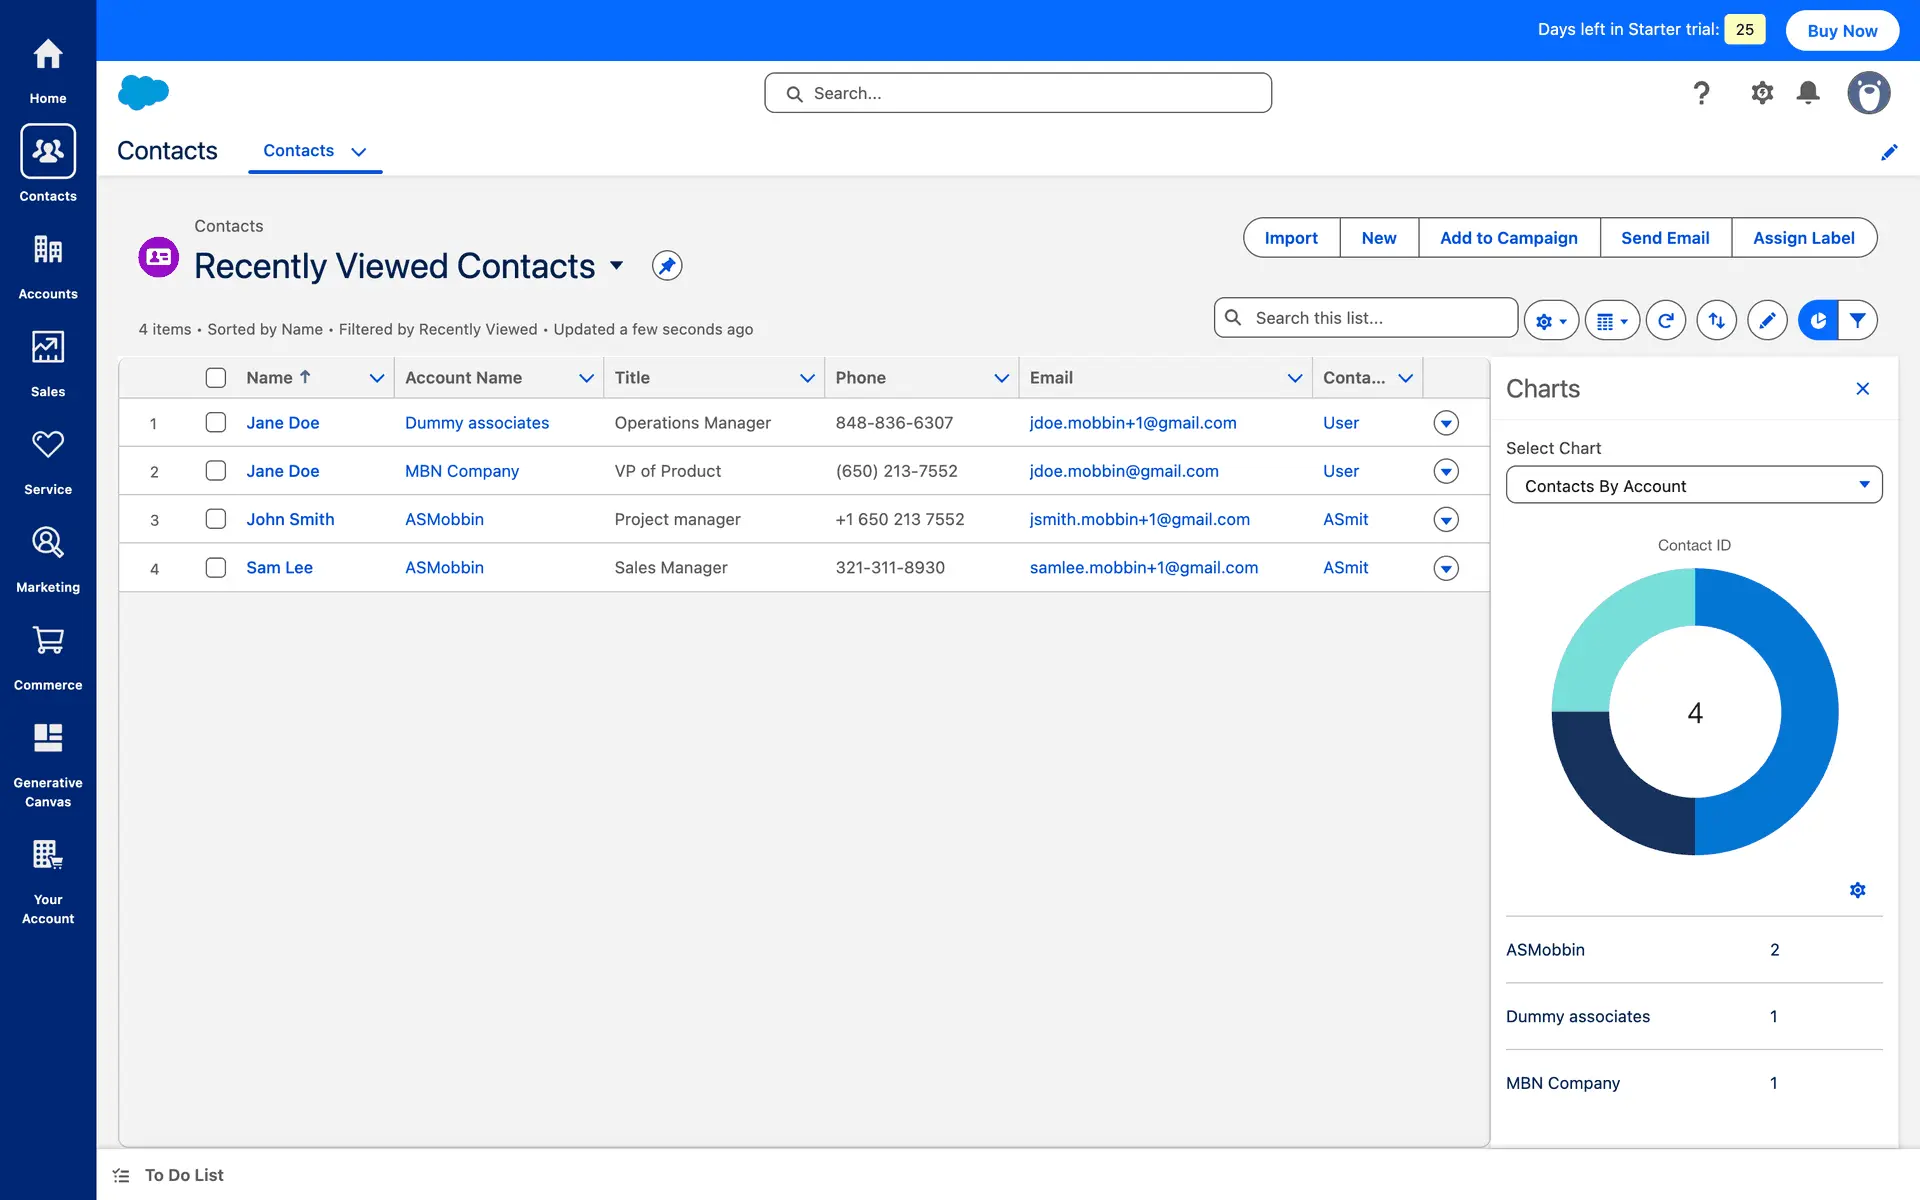The width and height of the screenshot is (1920, 1200).
Task: Open the ASMobbin account link for Sam Lee
Action: coord(444,568)
